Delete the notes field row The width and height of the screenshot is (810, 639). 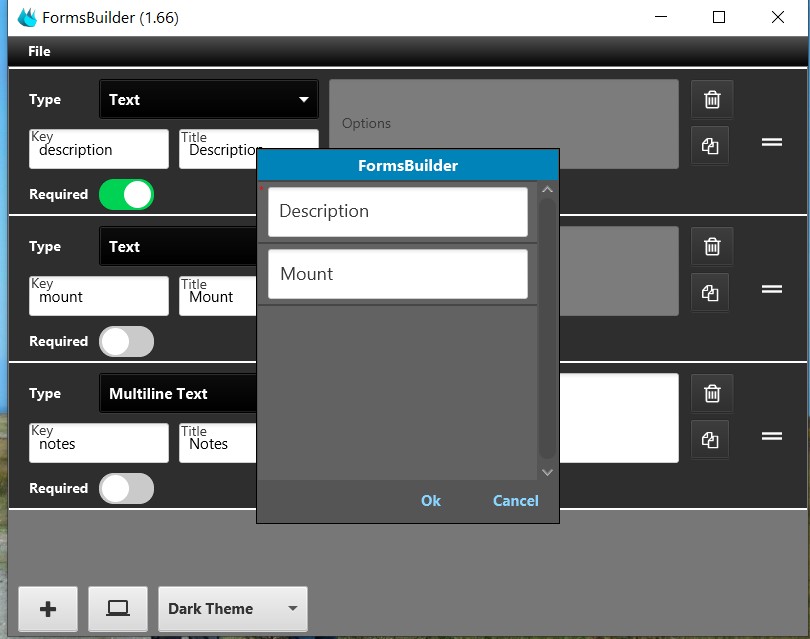(712, 394)
